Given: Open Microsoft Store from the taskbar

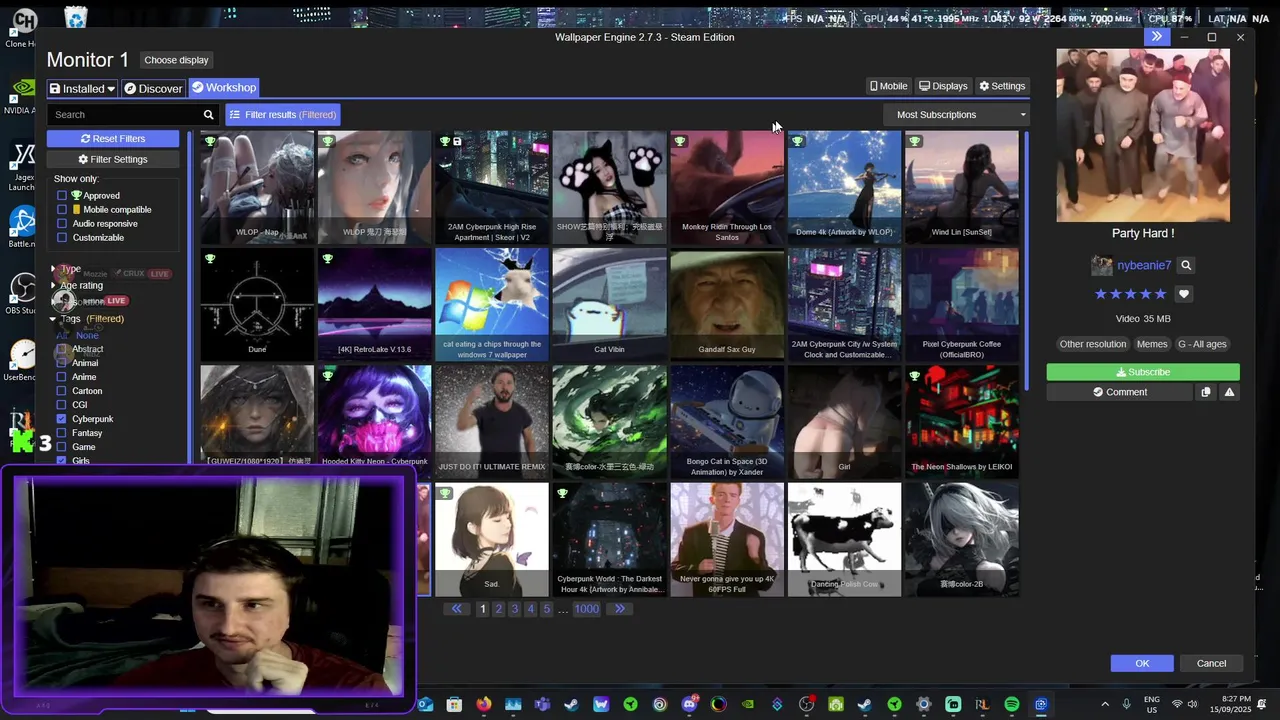Looking at the screenshot, I should [x=454, y=705].
